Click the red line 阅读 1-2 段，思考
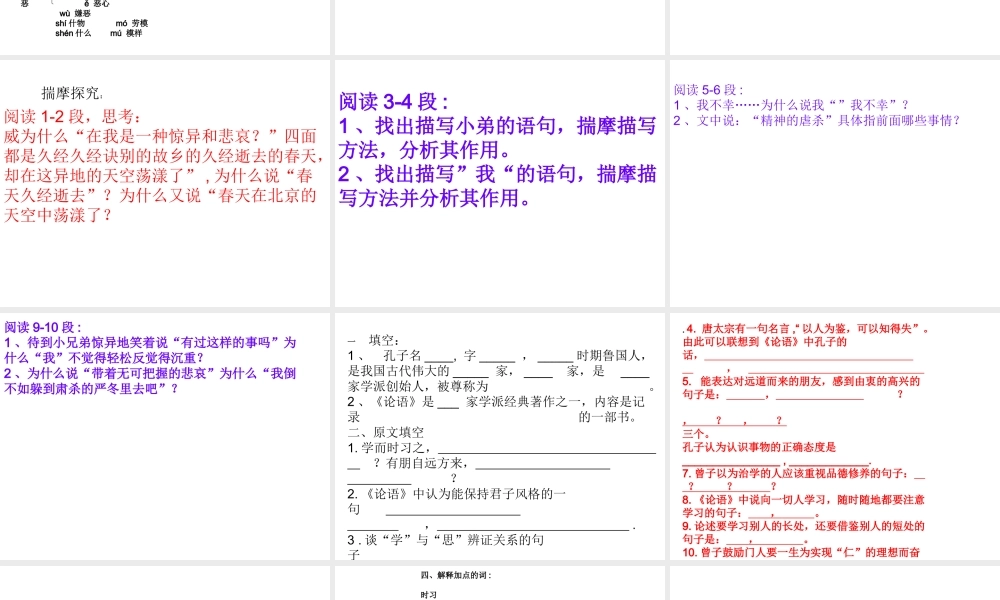This screenshot has width=1000, height=600. [73, 116]
